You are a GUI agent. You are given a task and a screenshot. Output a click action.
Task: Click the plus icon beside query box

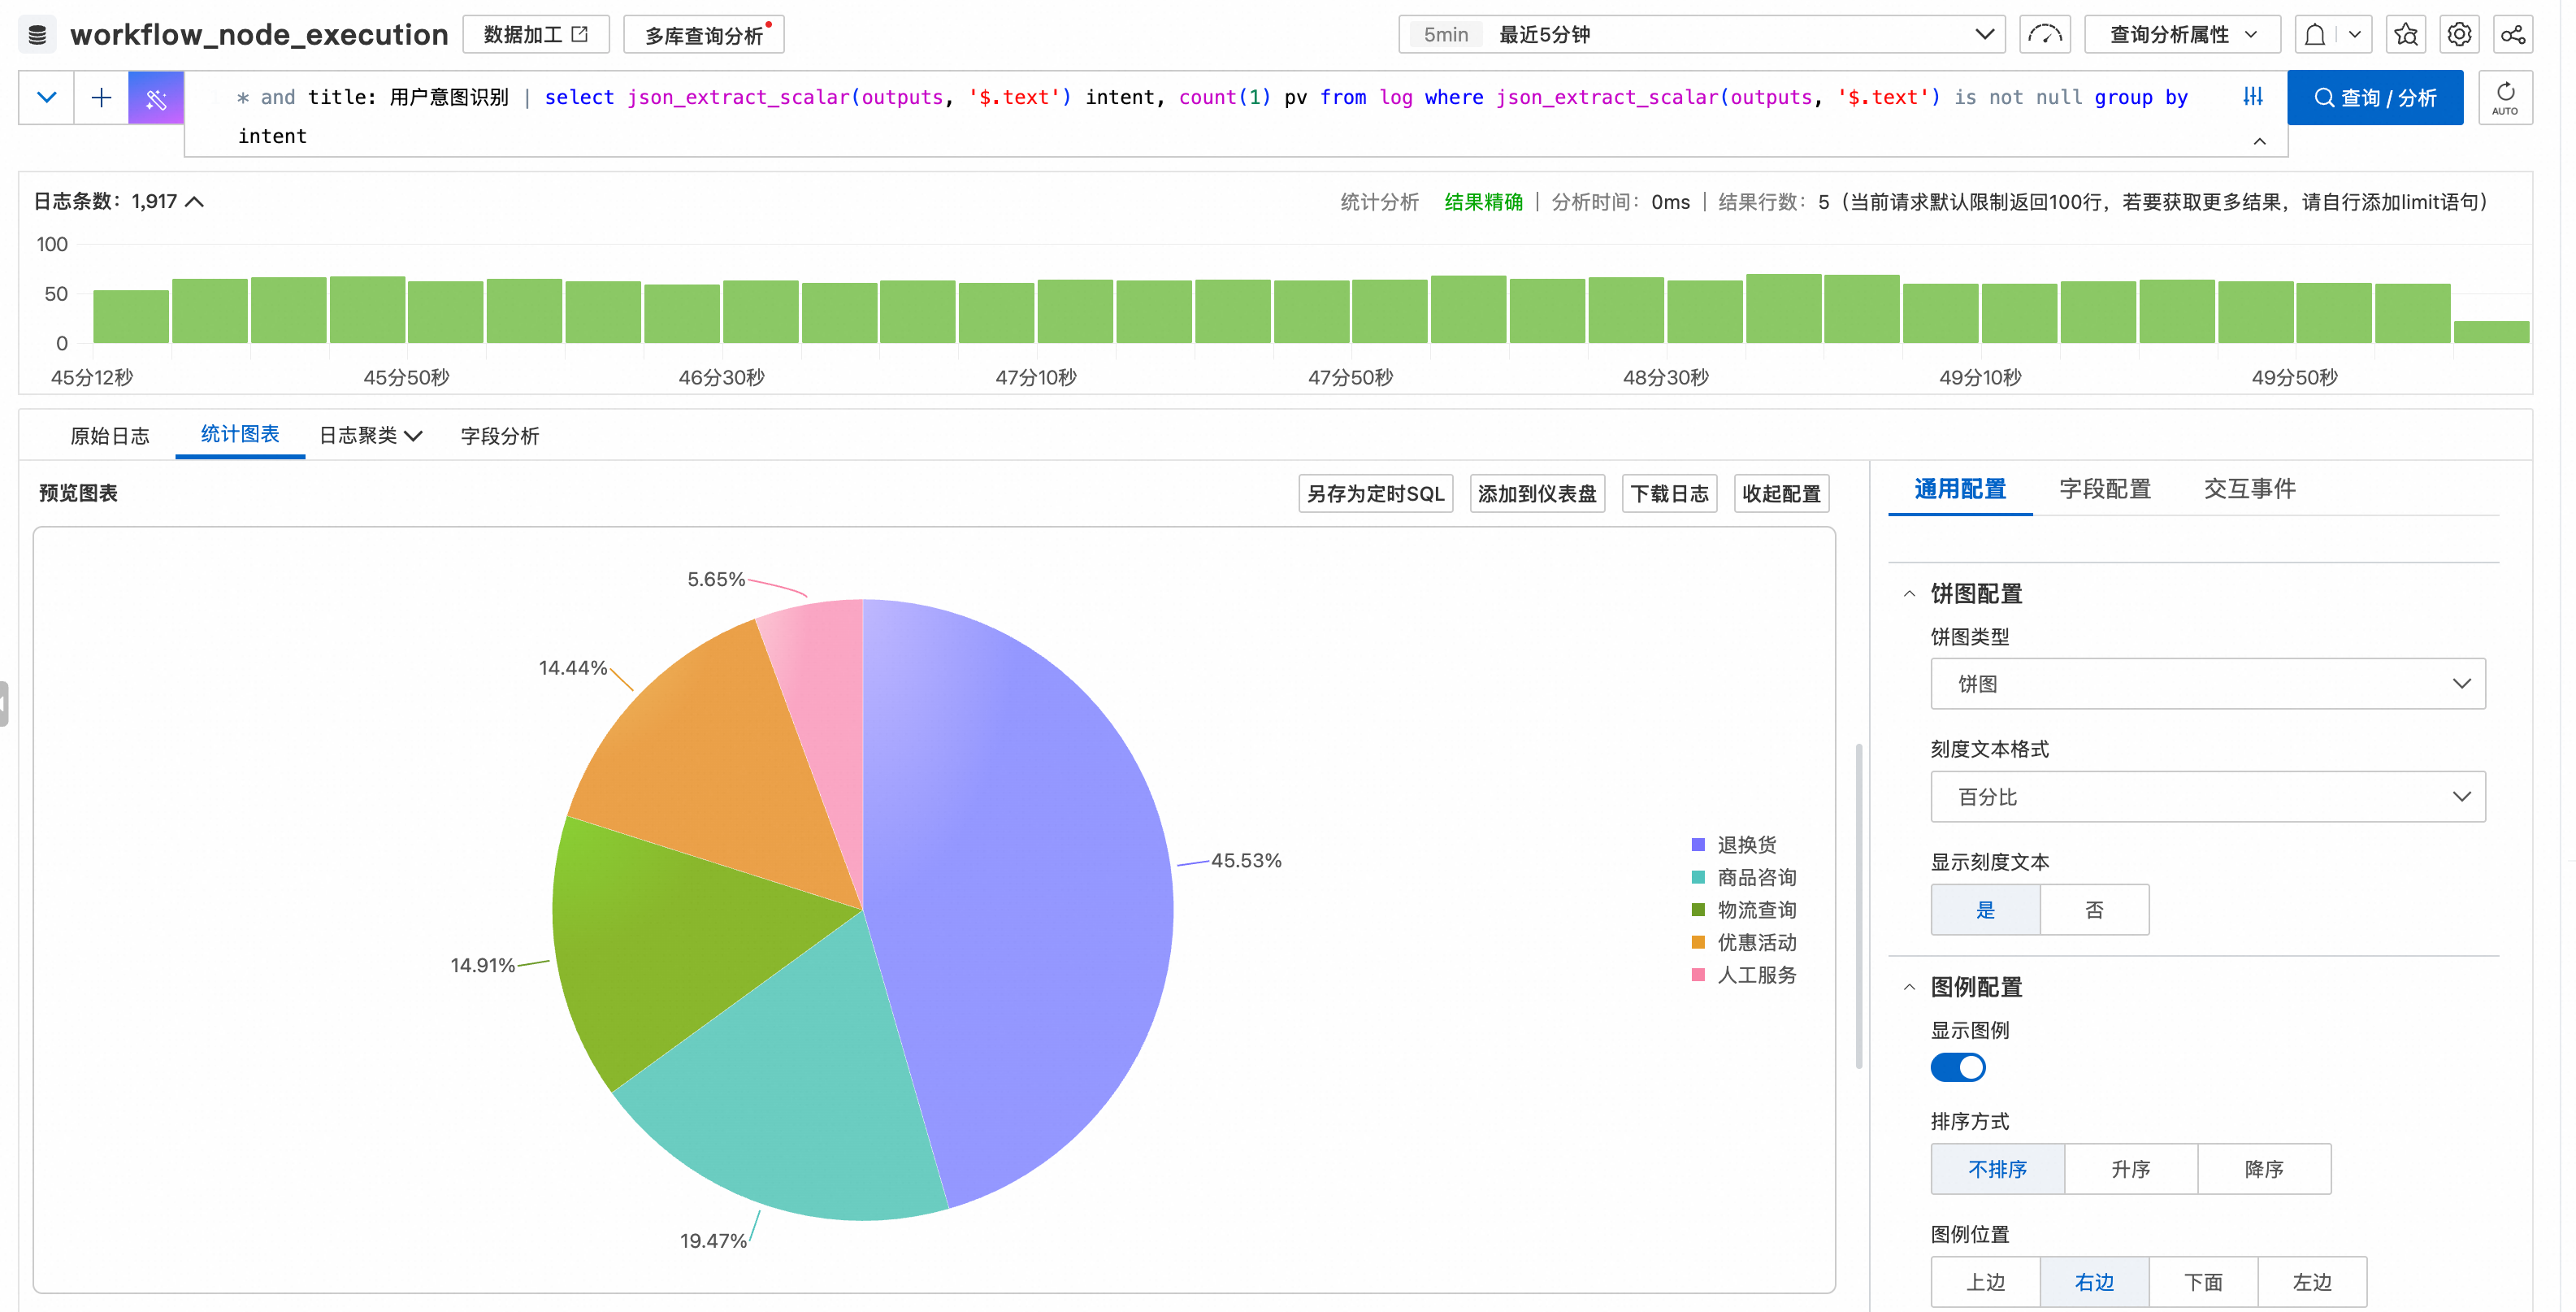pyautogui.click(x=101, y=98)
